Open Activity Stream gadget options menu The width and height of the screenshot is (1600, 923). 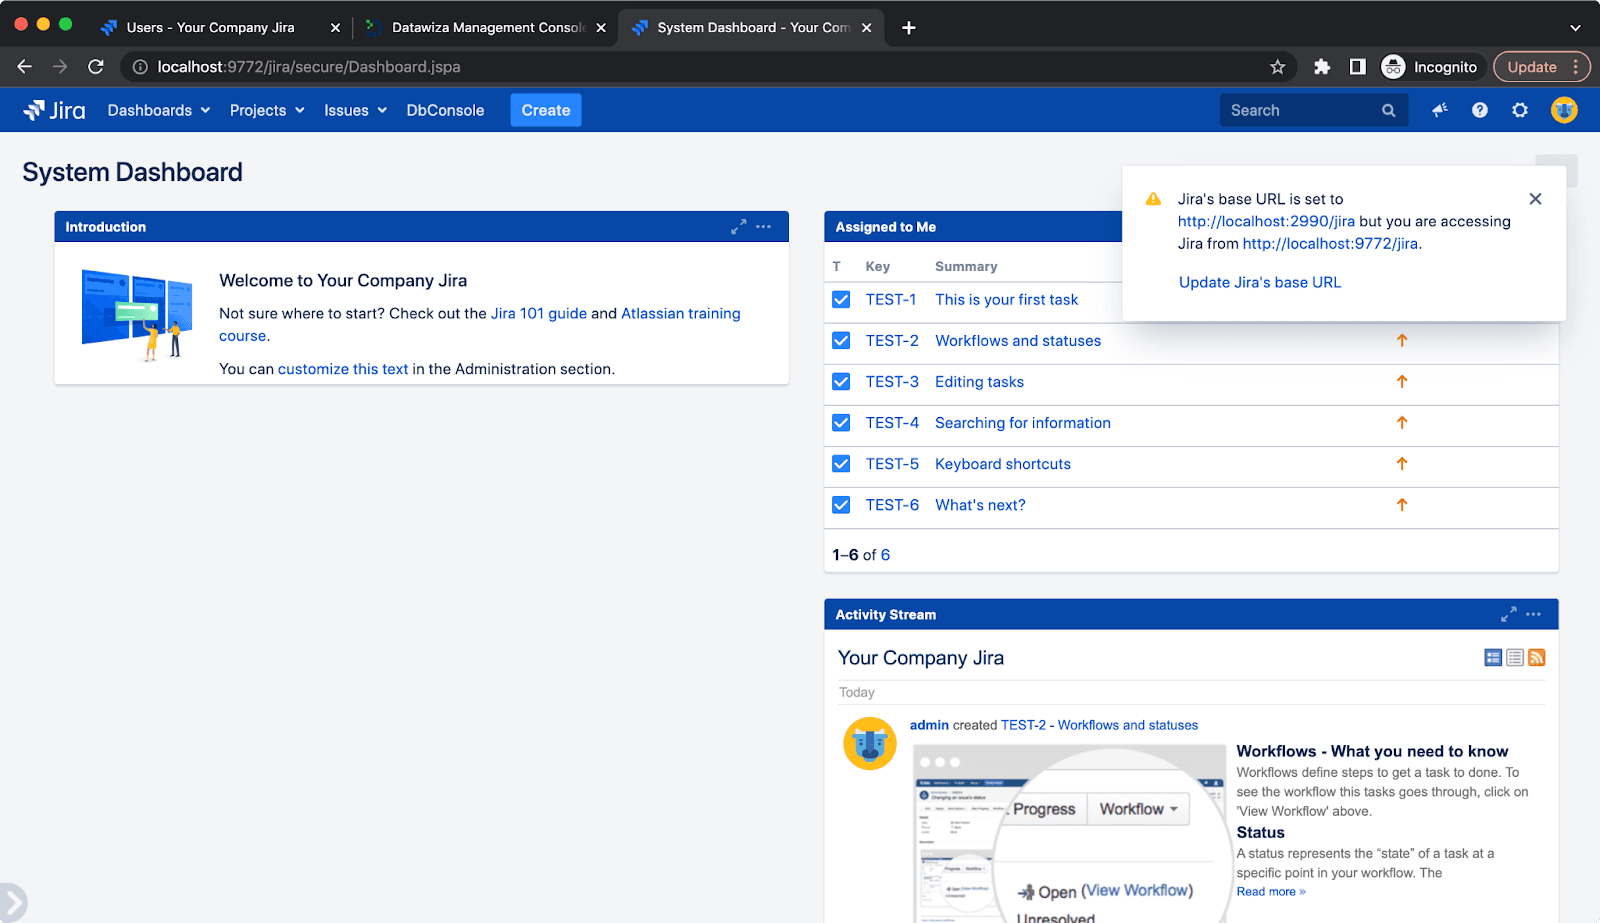[x=1533, y=614]
